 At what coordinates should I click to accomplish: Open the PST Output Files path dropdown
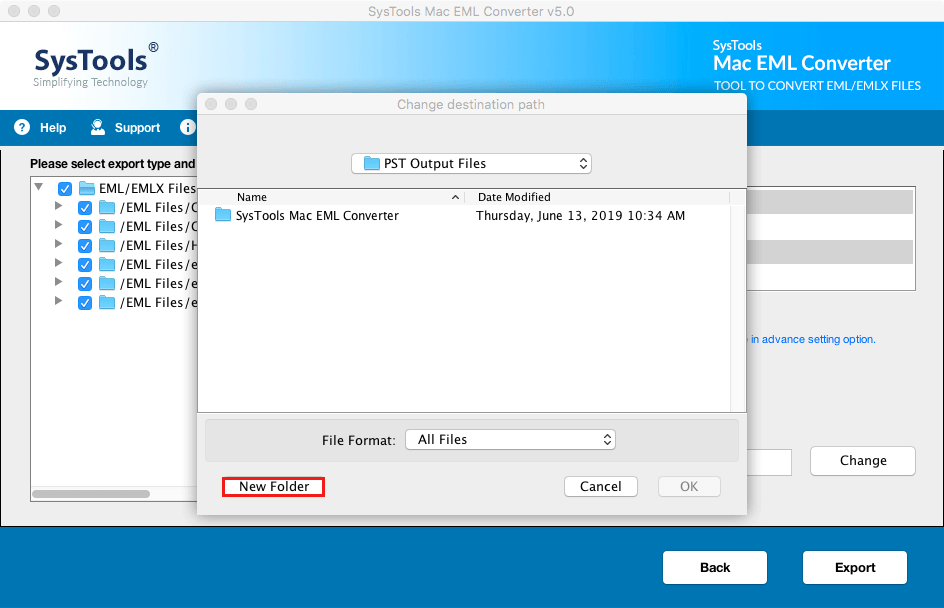pos(471,164)
